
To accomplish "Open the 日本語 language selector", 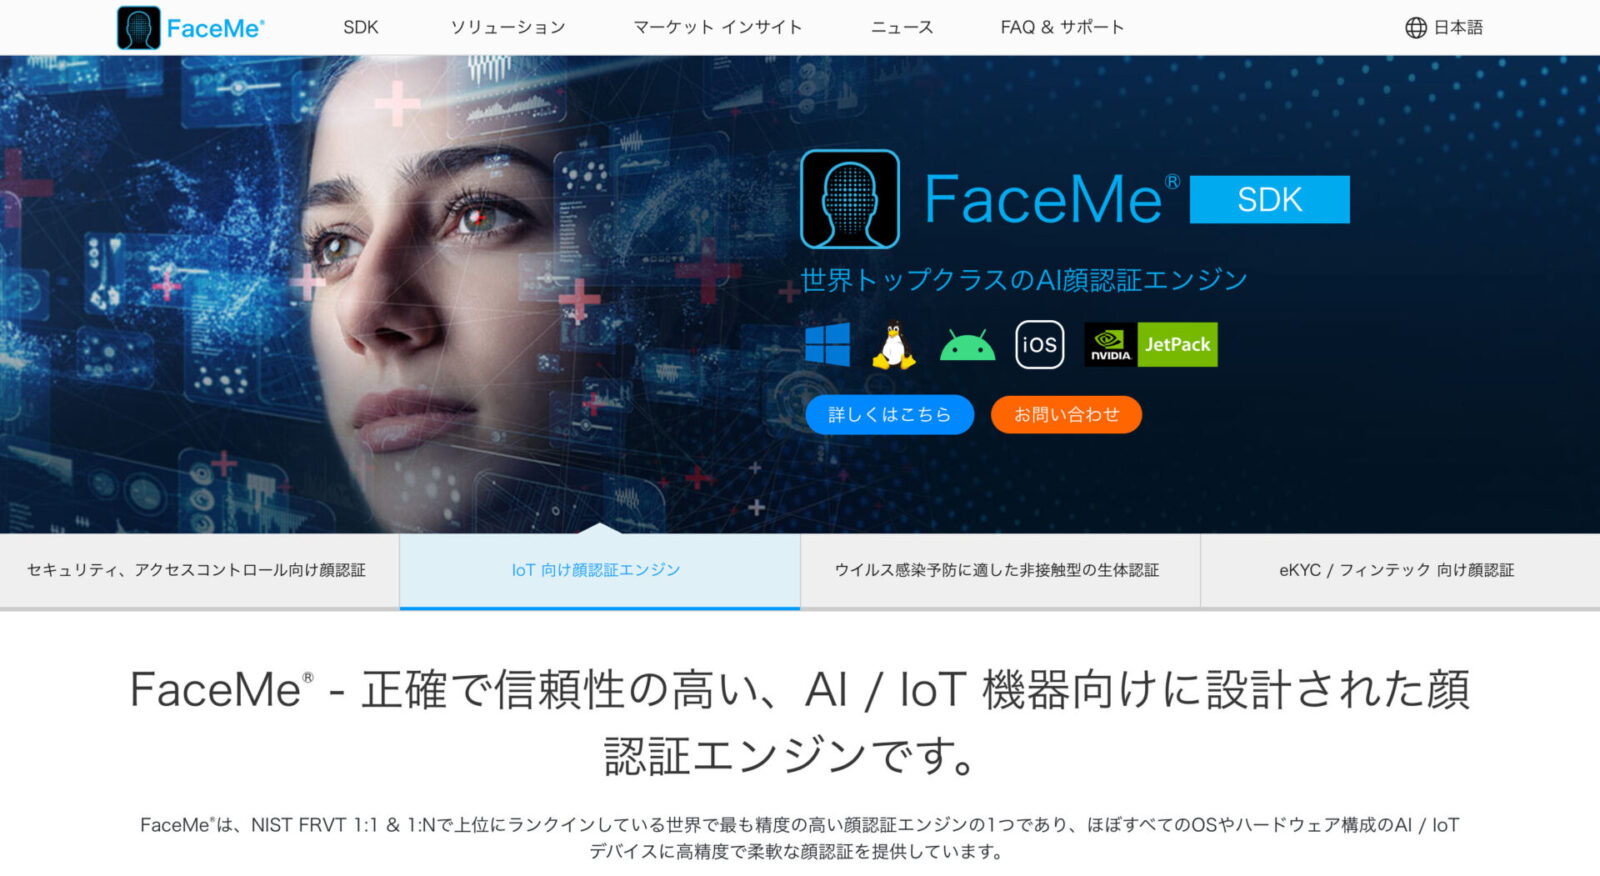I will (1444, 28).
